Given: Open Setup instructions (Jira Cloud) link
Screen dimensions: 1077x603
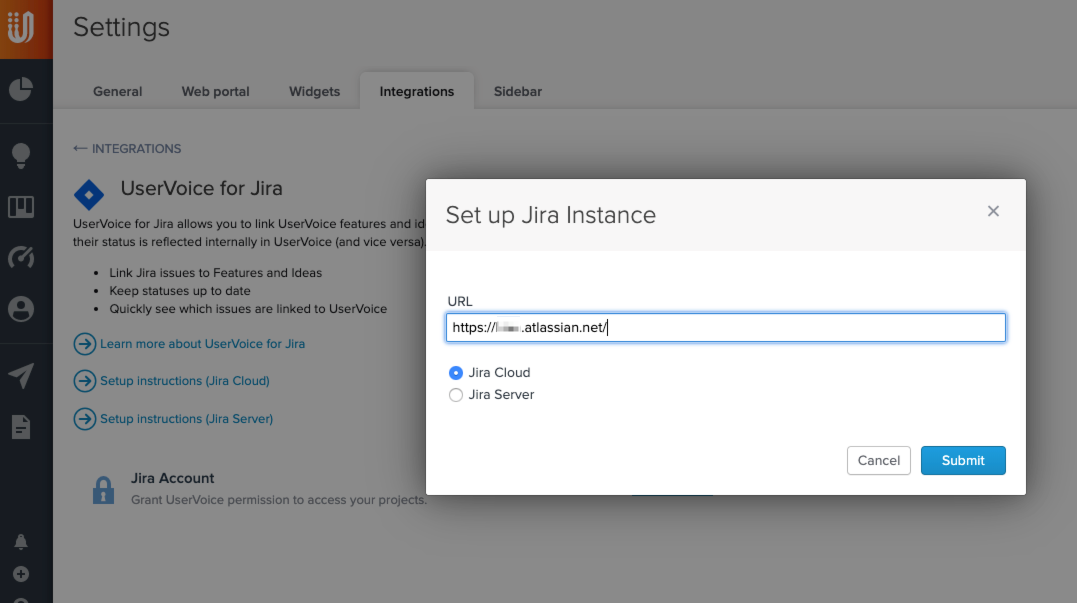Looking at the screenshot, I should (x=184, y=381).
